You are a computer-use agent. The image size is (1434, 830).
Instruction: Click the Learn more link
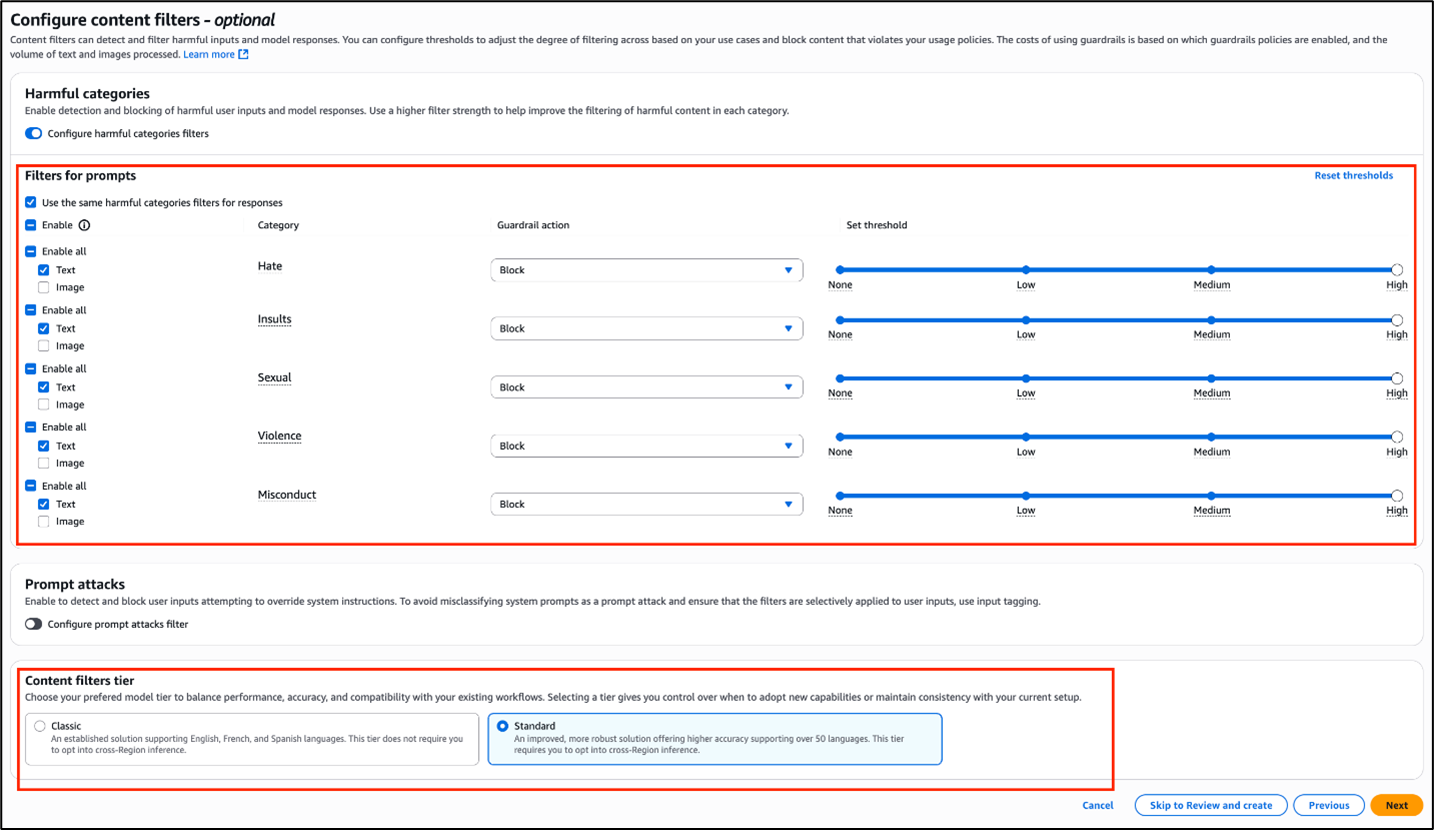[x=210, y=54]
